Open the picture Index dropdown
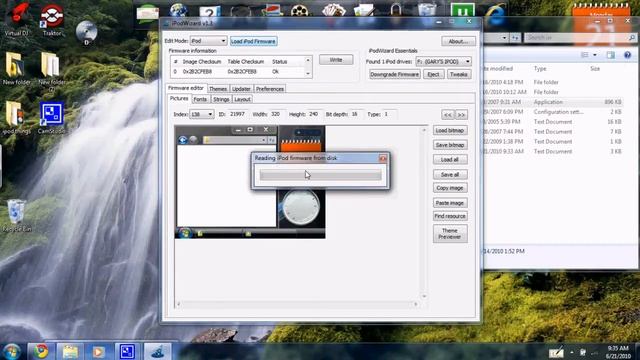This screenshot has width=640, height=360. pos(202,114)
